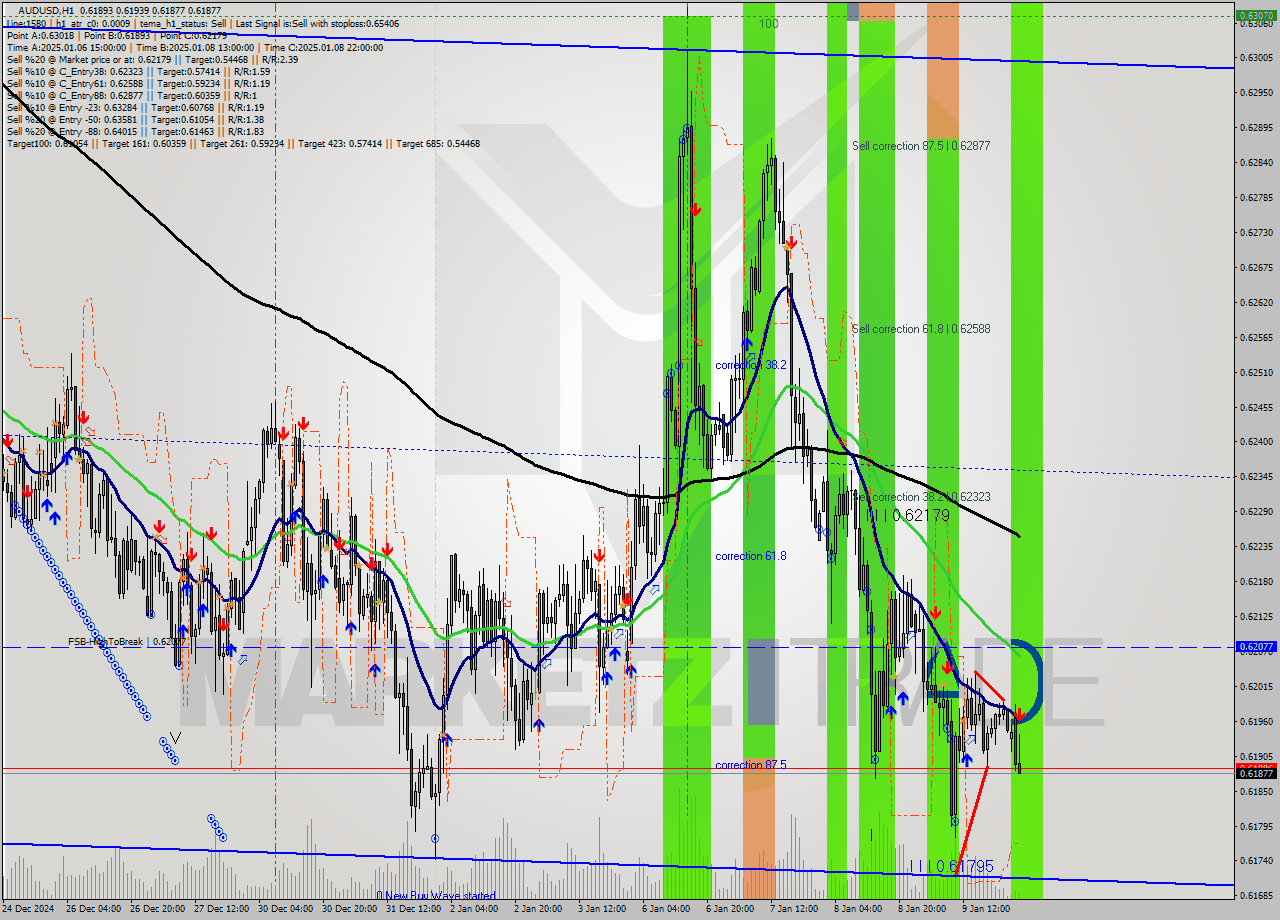Click the '2 Jan 04:00' time label
Screen dimensions: 1280x920
[x=474, y=909]
